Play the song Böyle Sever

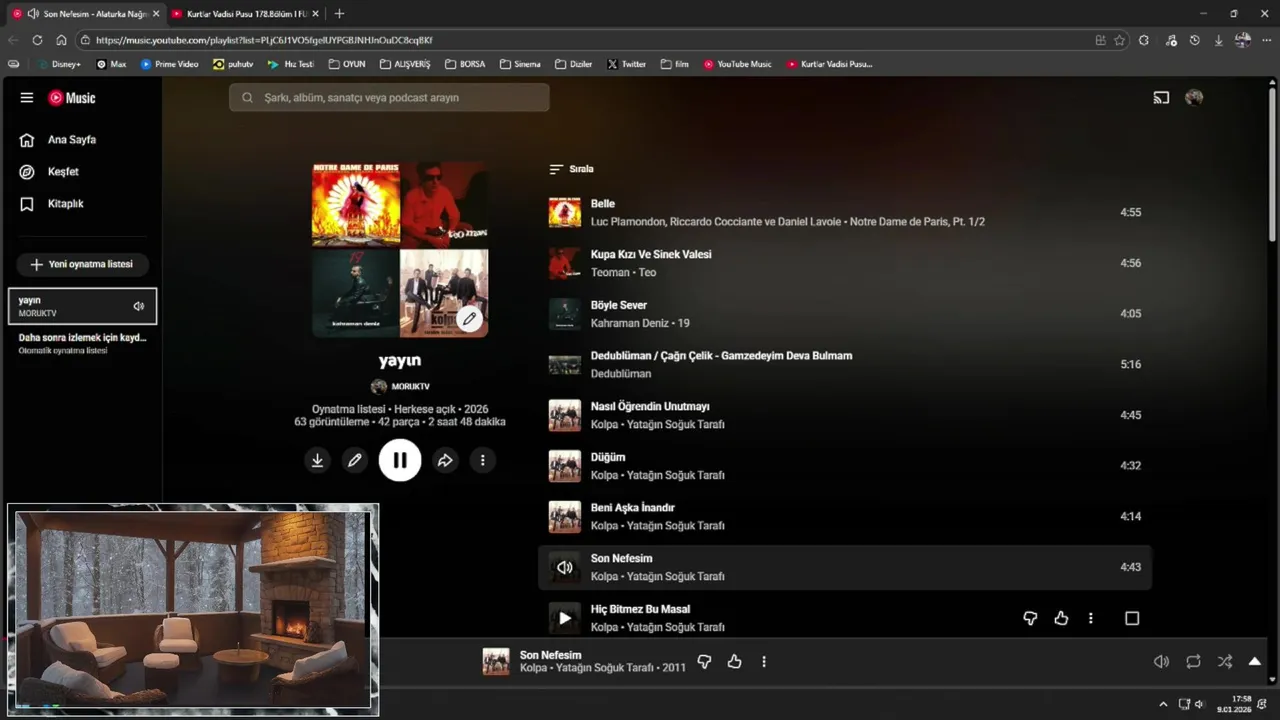coord(619,306)
